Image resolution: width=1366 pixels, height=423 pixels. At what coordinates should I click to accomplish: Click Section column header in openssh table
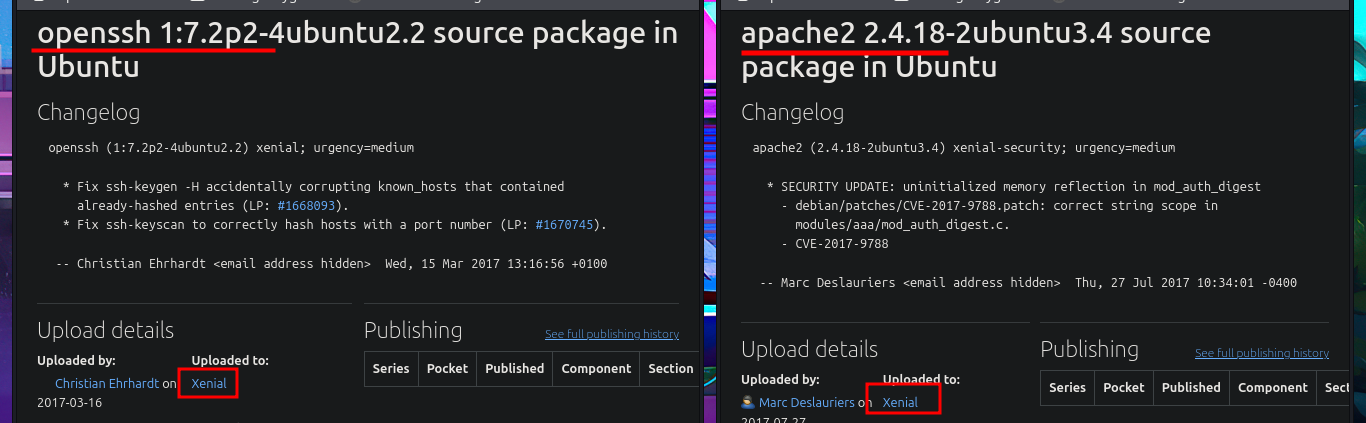pyautogui.click(x=670, y=368)
